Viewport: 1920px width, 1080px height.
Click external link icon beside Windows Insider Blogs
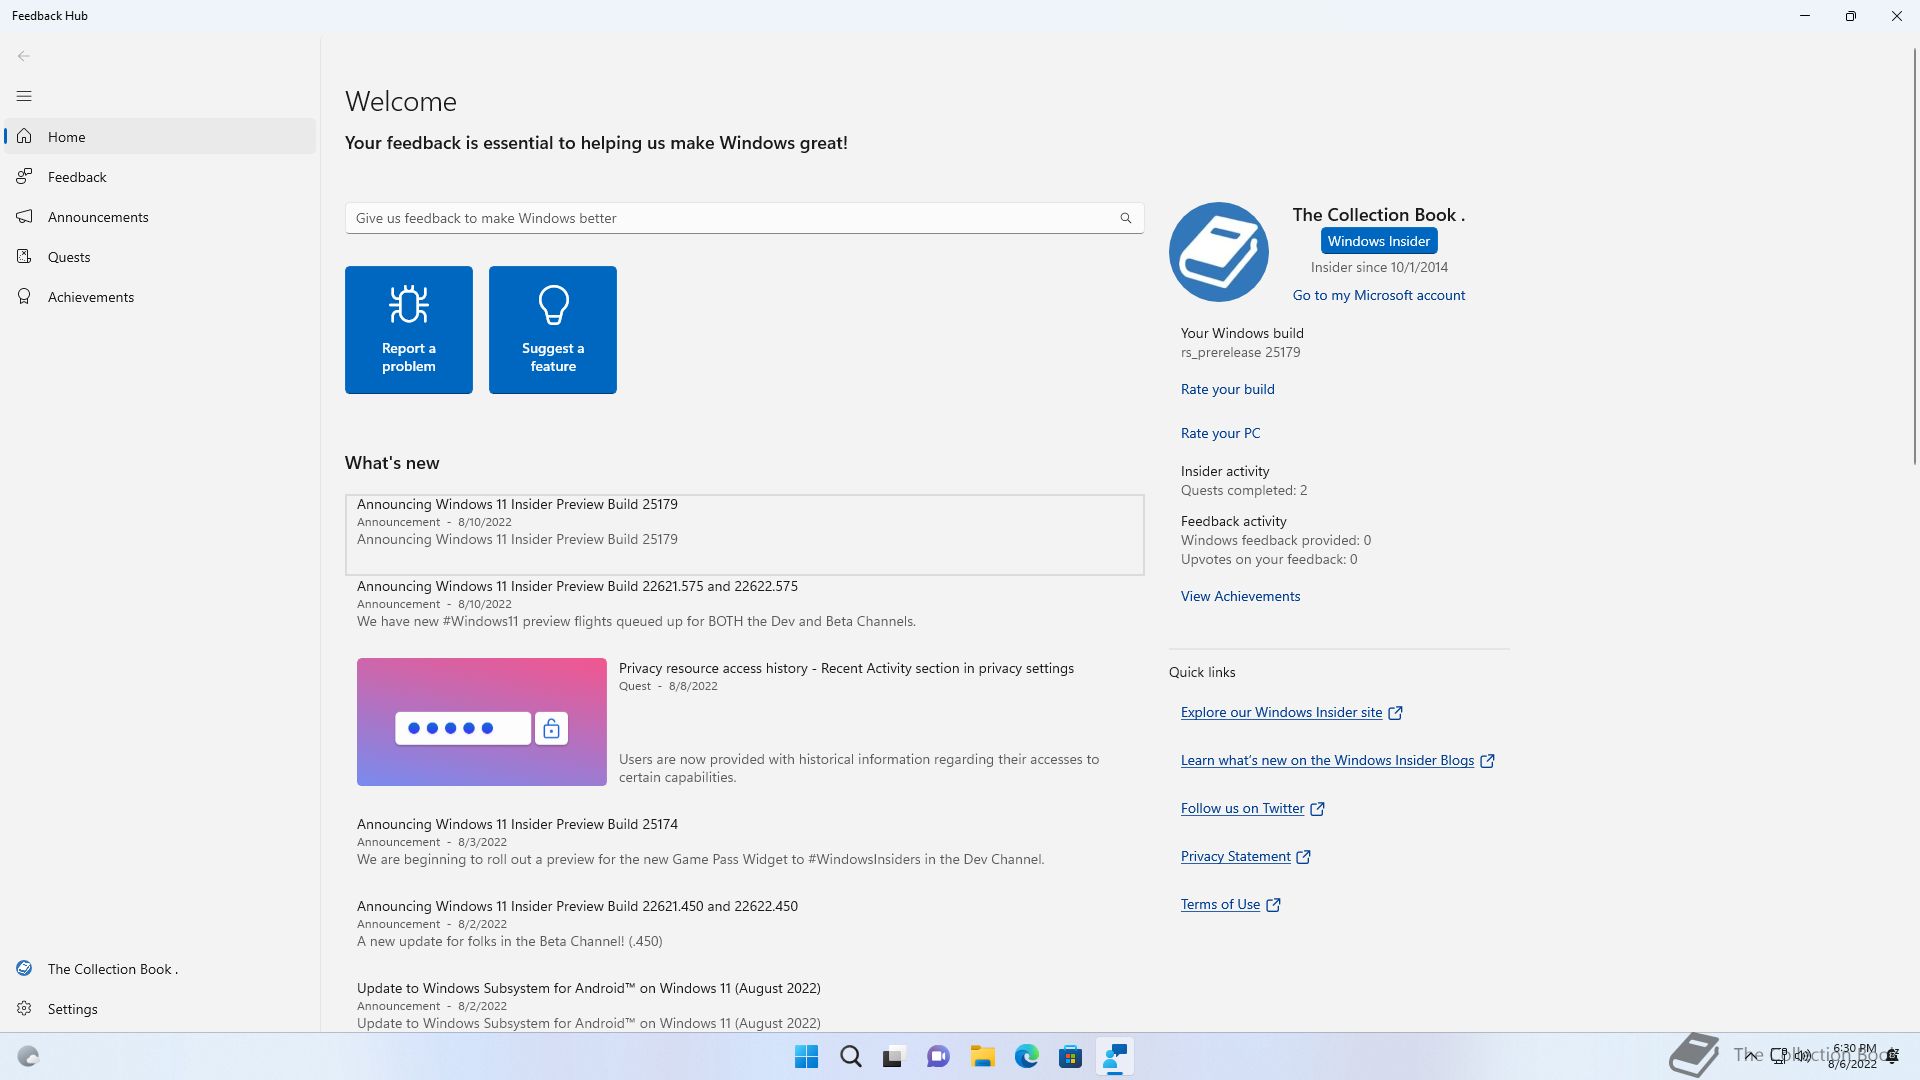point(1487,761)
